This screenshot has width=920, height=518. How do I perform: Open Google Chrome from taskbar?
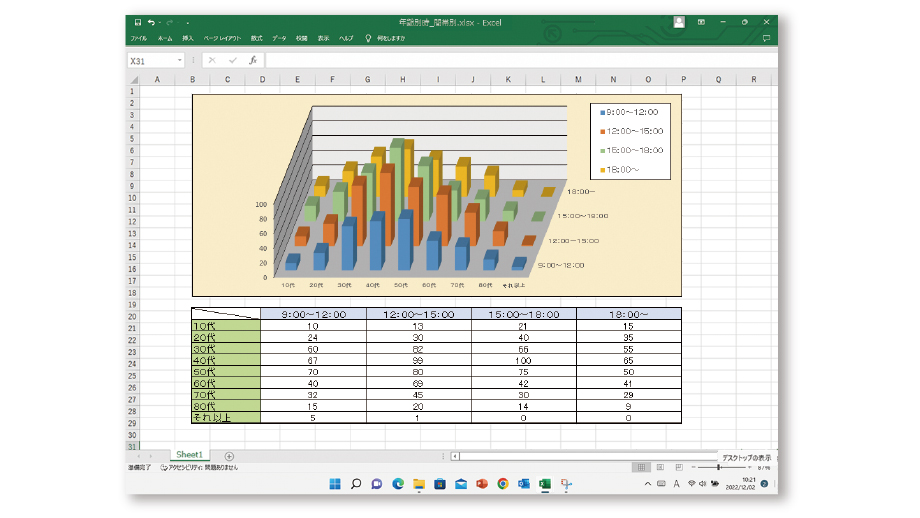coord(503,484)
